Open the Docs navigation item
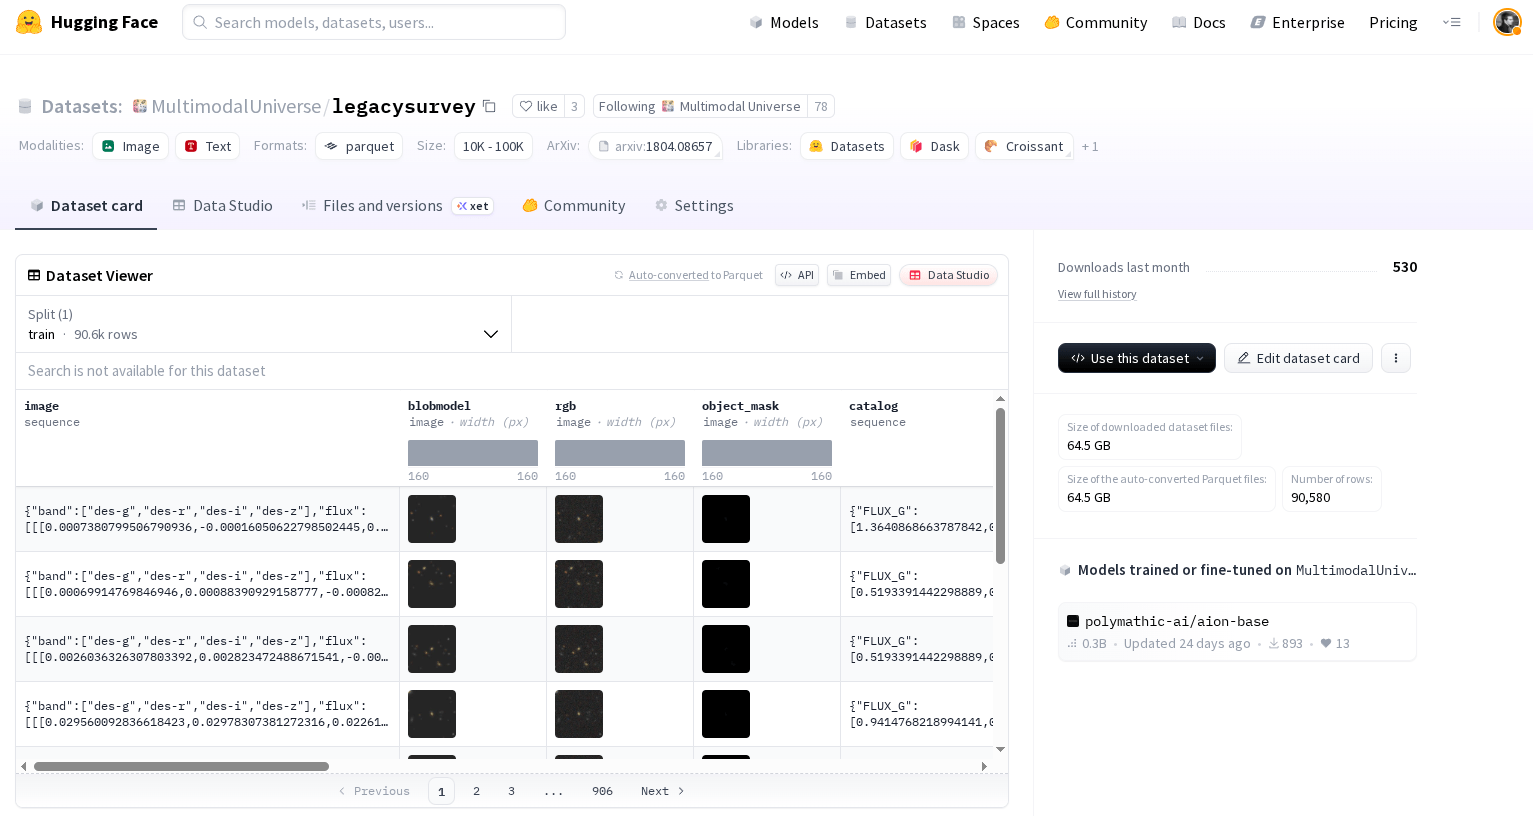The height and width of the screenshot is (816, 1533). 1198,22
